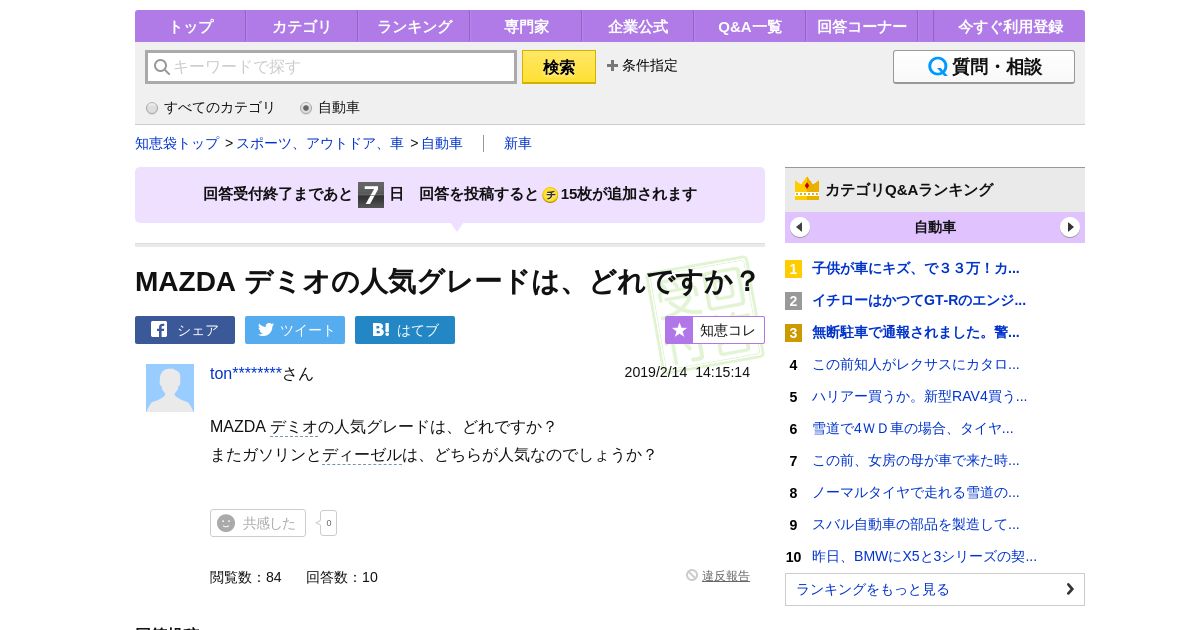Select the すべてのカテゴリ radio button
This screenshot has width=1200, height=630.
click(x=152, y=108)
